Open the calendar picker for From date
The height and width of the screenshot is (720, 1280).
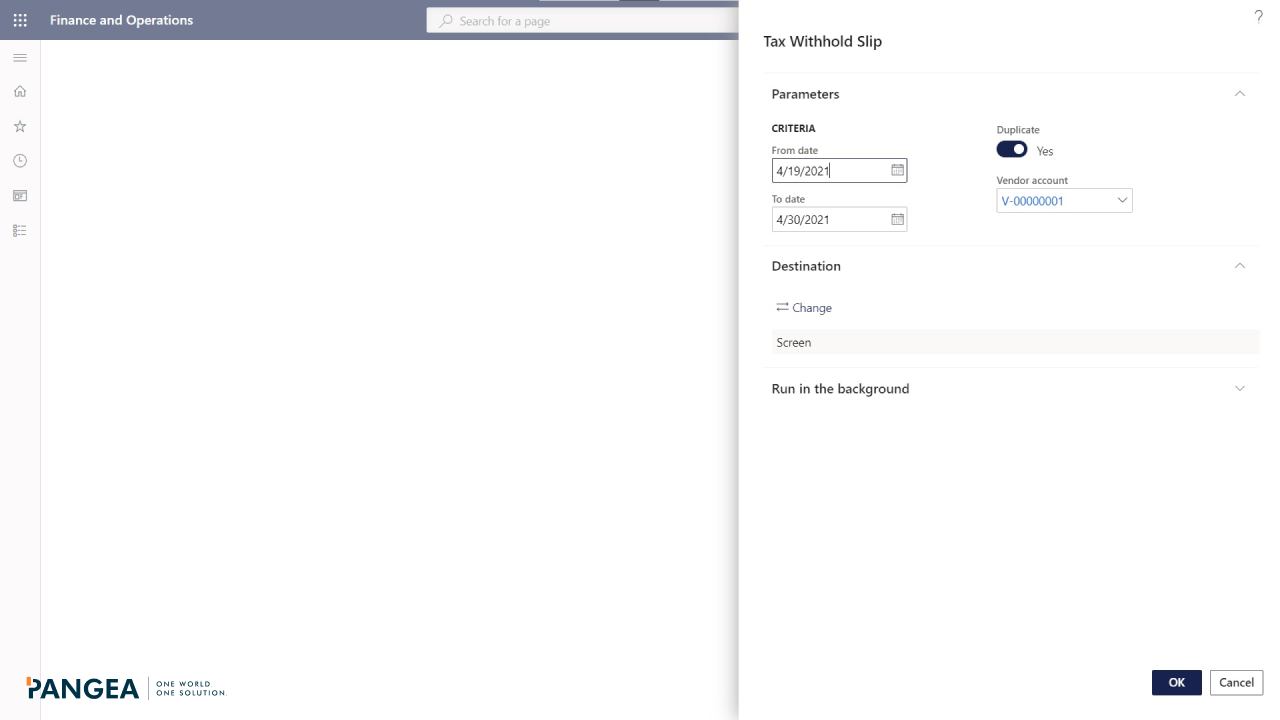click(x=897, y=171)
